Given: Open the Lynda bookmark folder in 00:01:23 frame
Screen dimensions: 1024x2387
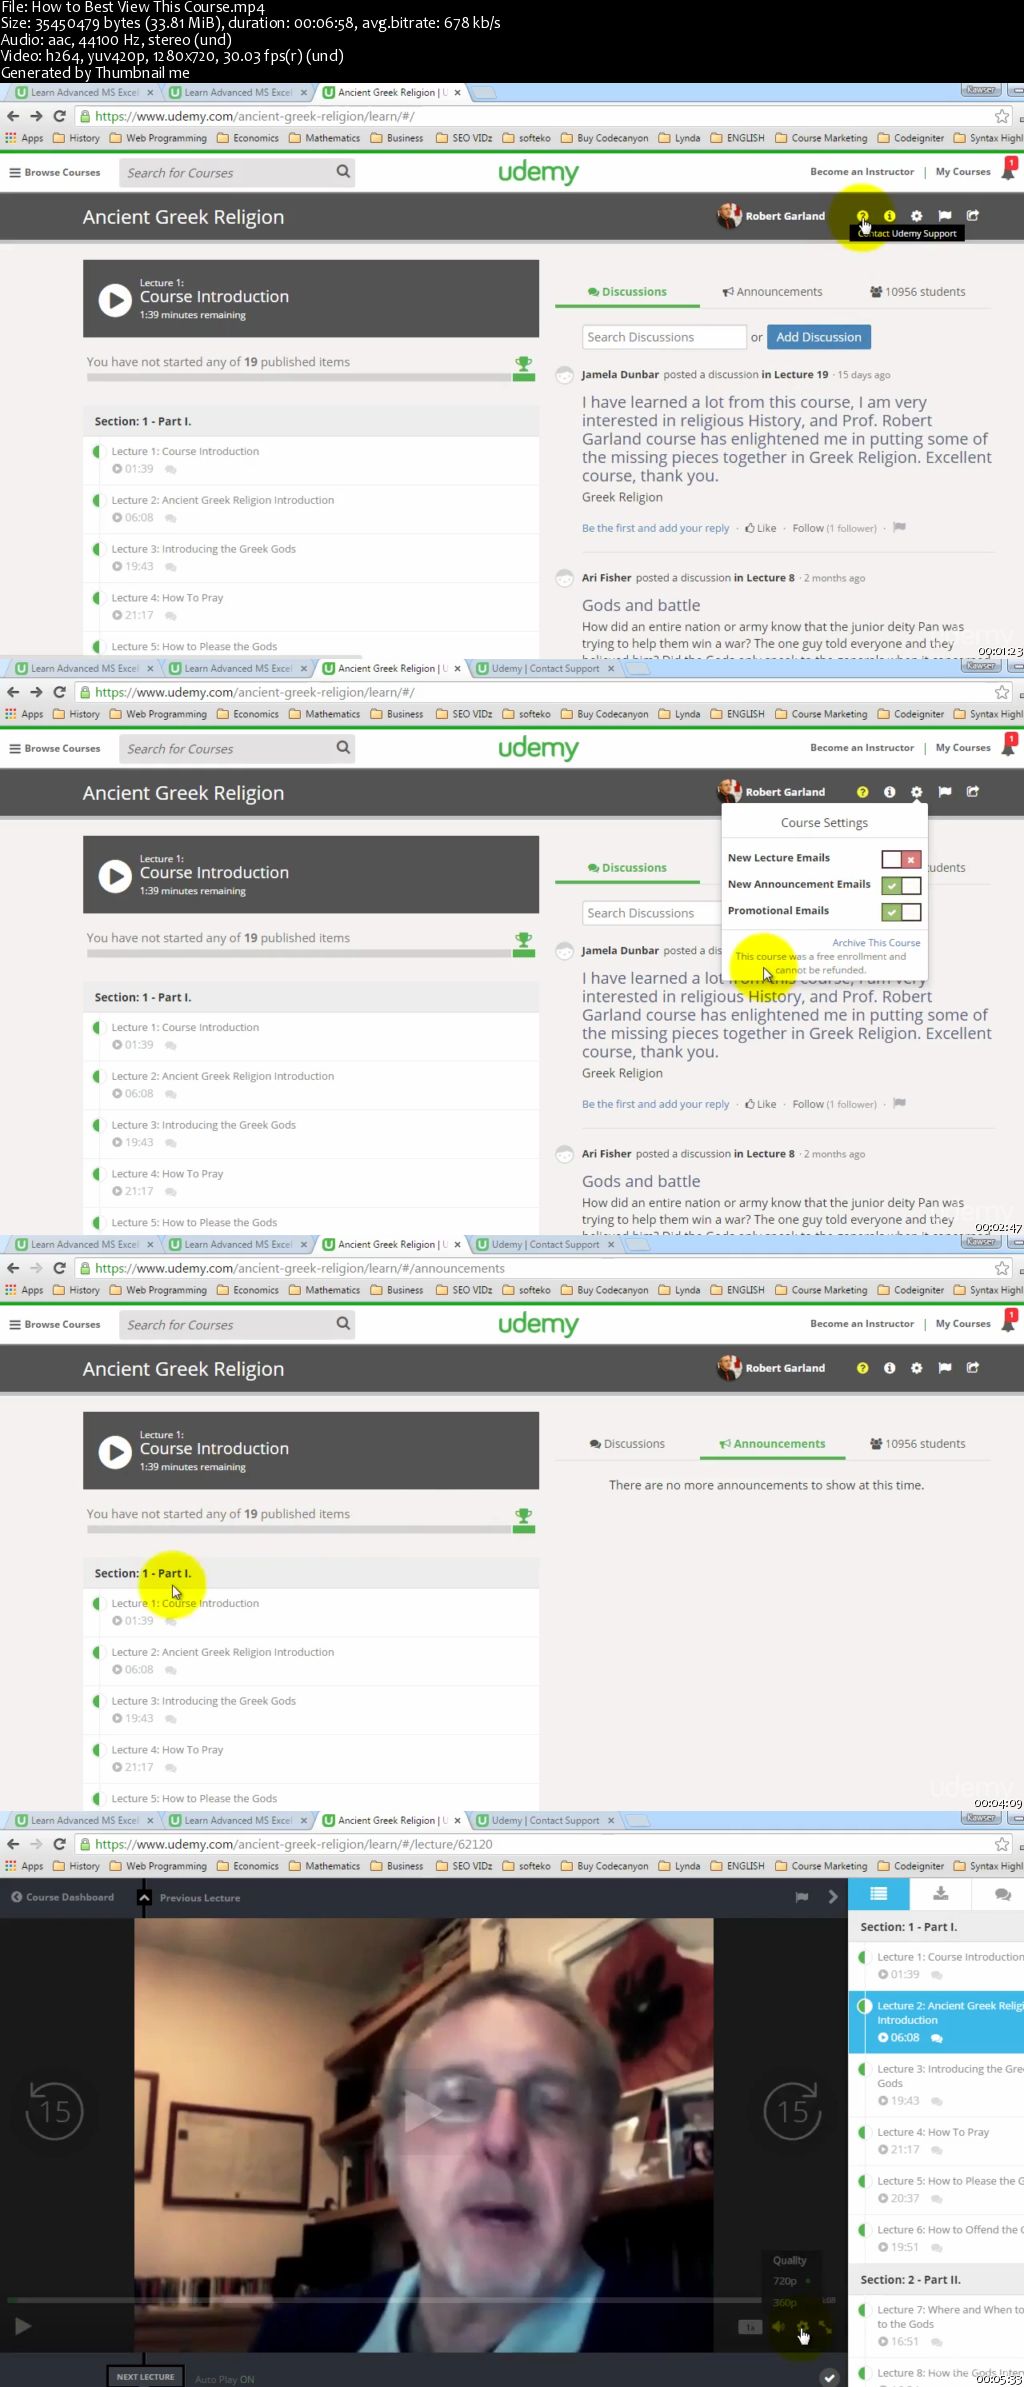Looking at the screenshot, I should coord(679,138).
